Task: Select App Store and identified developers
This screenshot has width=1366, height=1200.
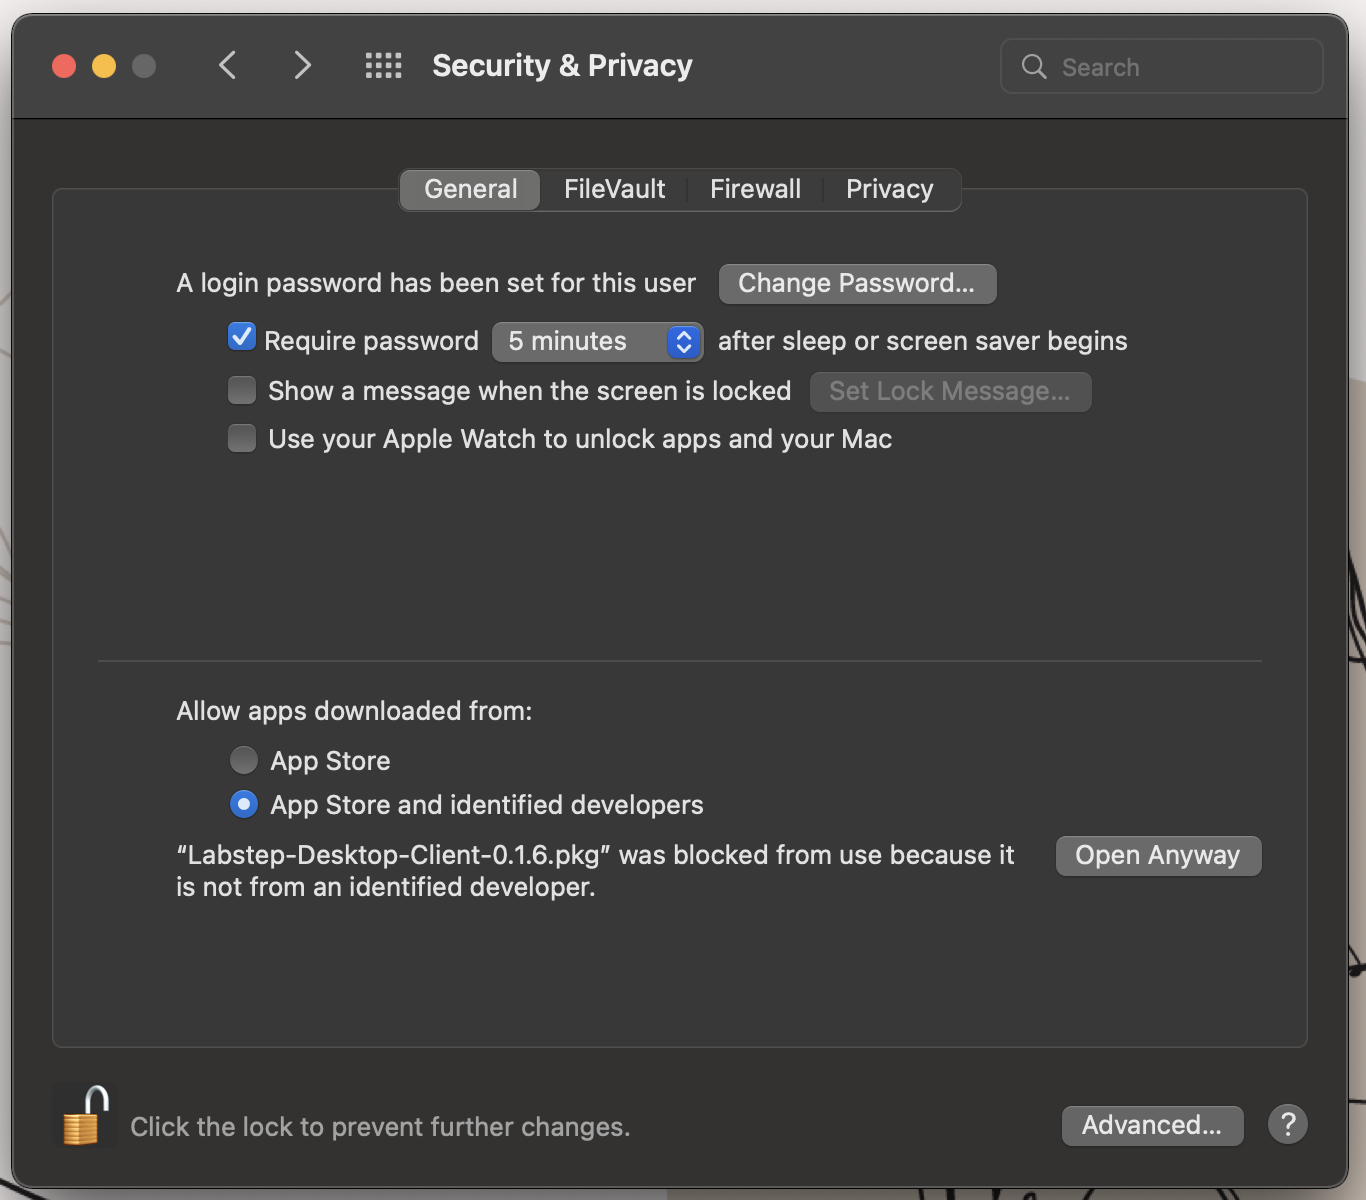Action: click(x=244, y=804)
